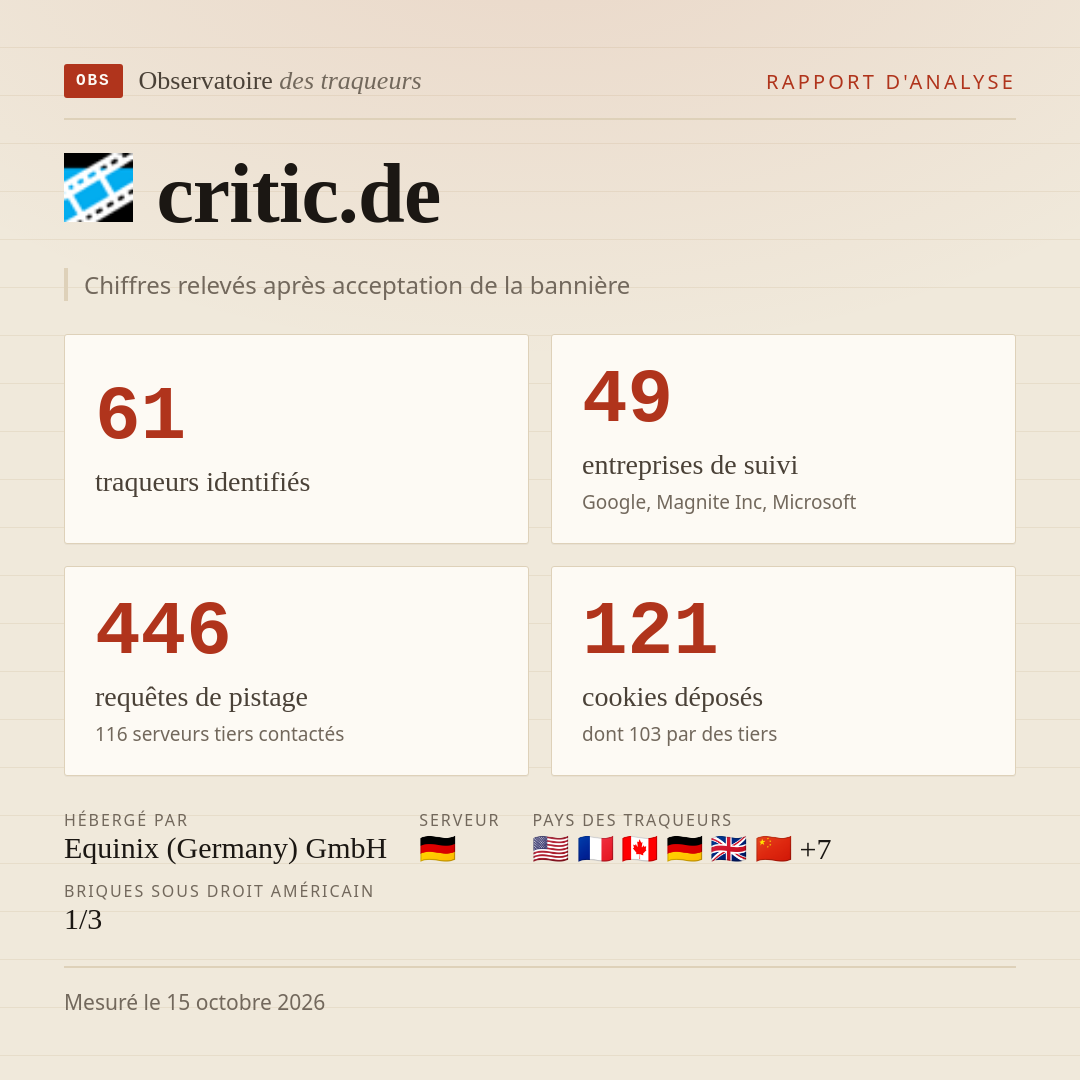Click the label entreprises de suivi
Screen dimensions: 1080x1080
(x=690, y=466)
